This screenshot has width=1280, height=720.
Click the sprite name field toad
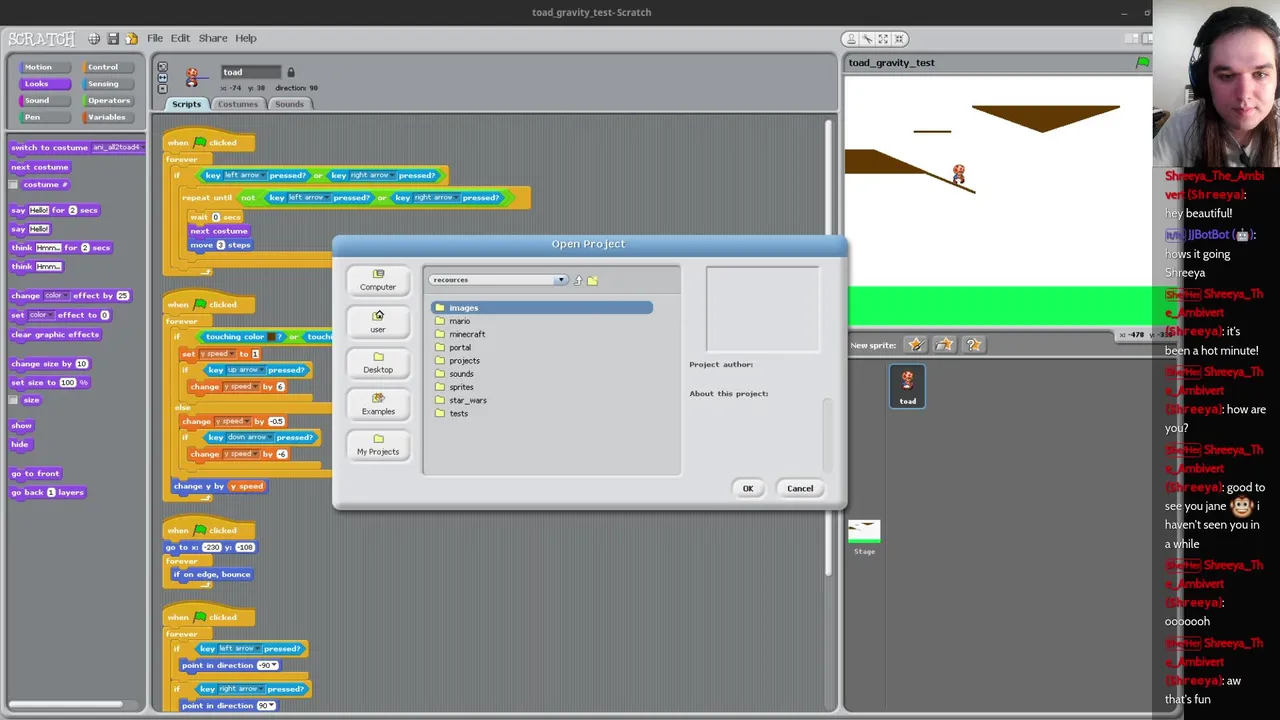(x=251, y=72)
